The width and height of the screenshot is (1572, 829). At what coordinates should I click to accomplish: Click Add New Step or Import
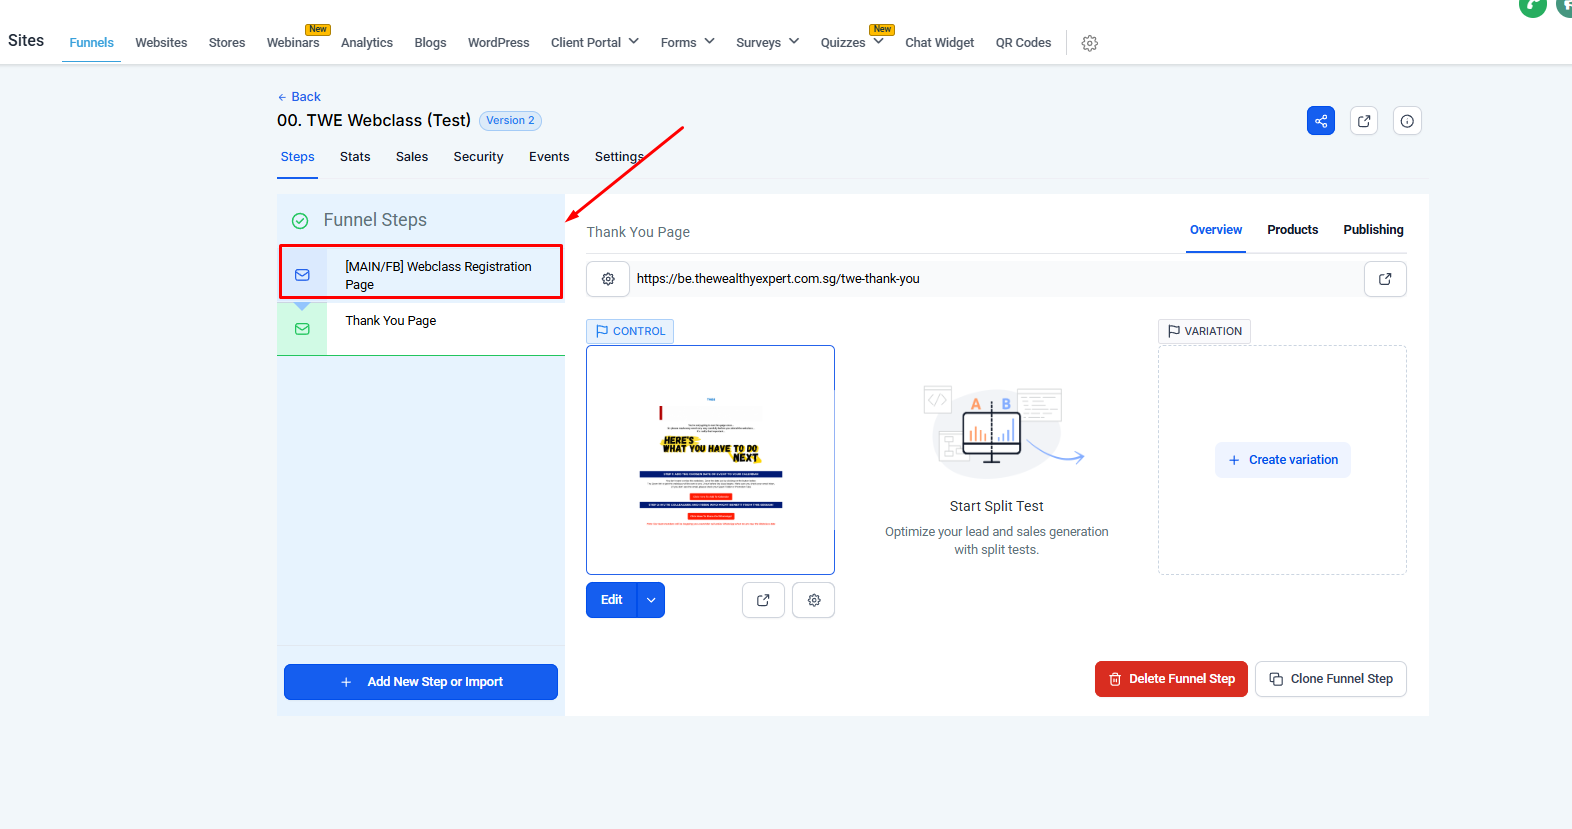click(421, 682)
